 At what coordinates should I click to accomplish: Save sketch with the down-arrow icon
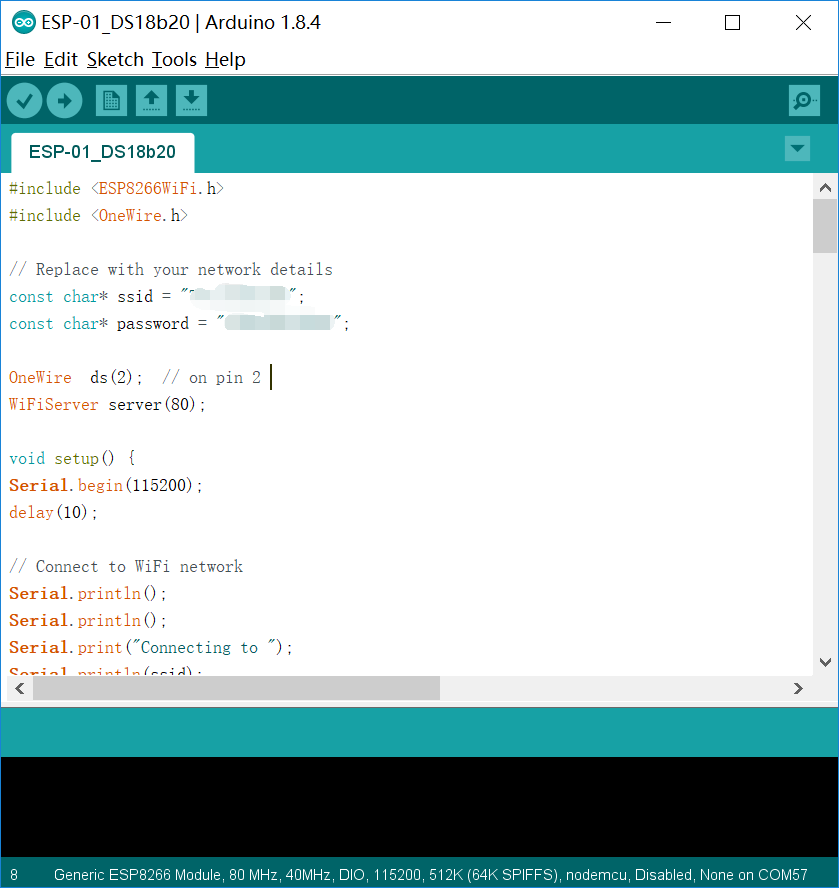(191, 101)
